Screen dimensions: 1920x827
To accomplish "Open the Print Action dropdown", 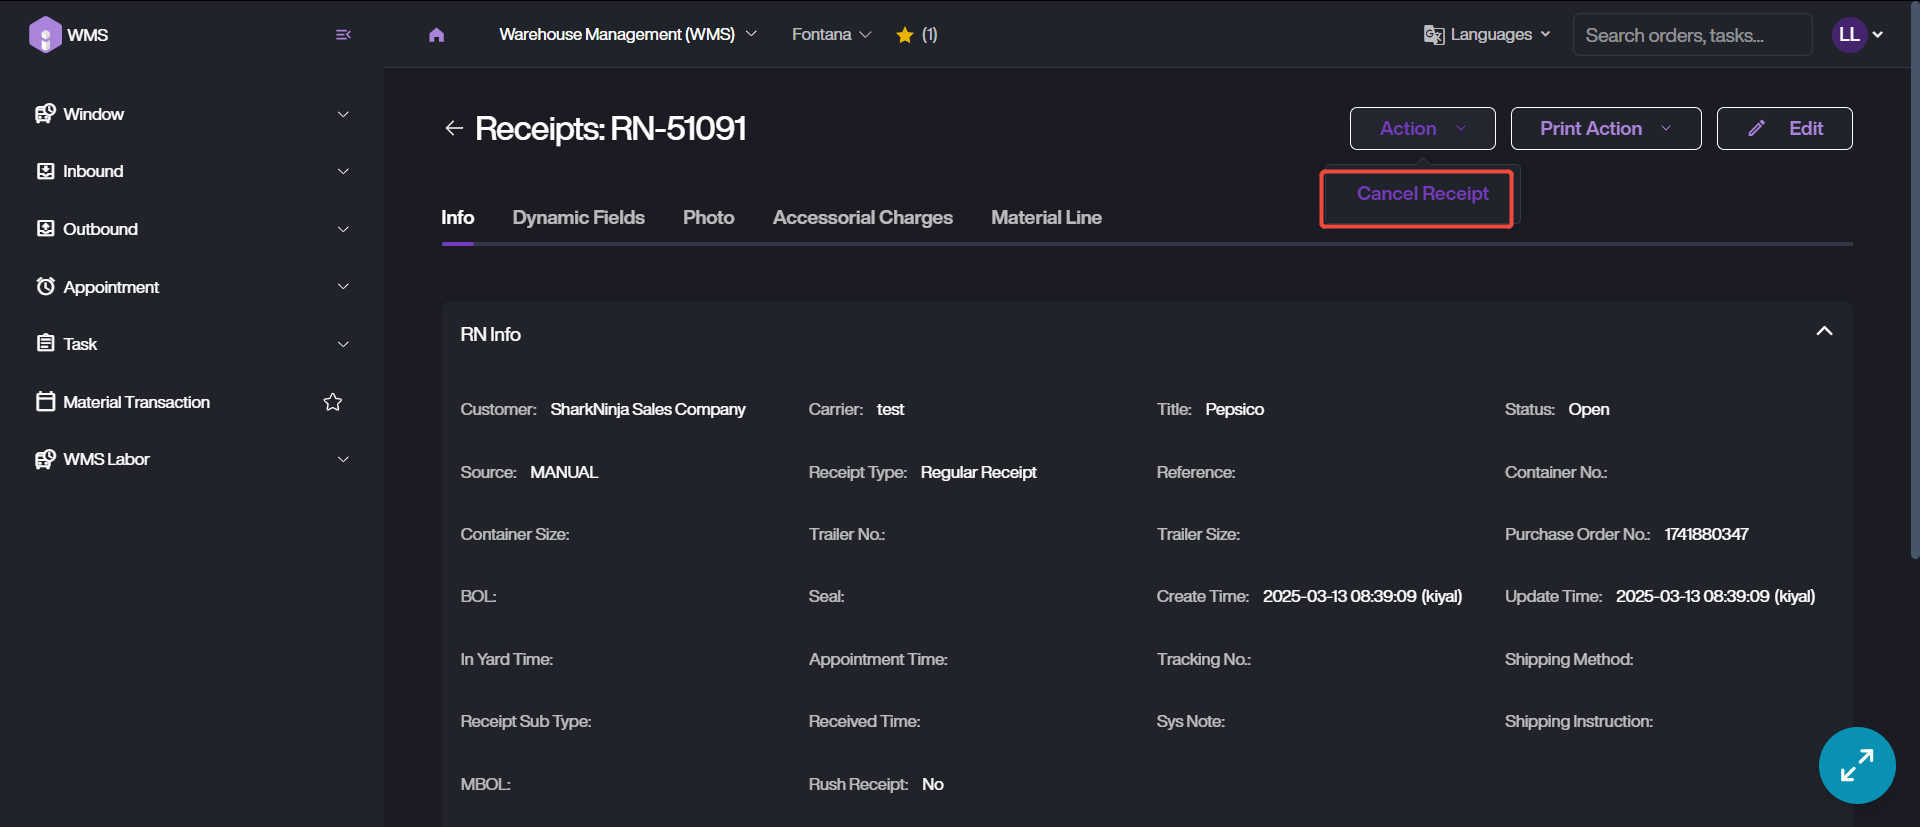I will pos(1605,129).
